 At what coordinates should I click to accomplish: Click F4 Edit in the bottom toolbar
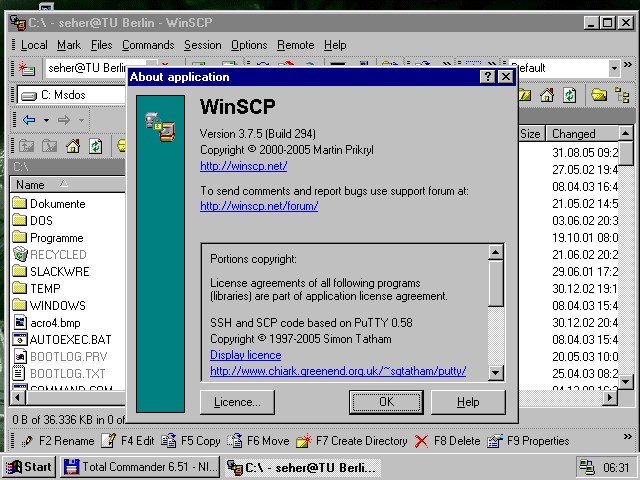(128, 441)
